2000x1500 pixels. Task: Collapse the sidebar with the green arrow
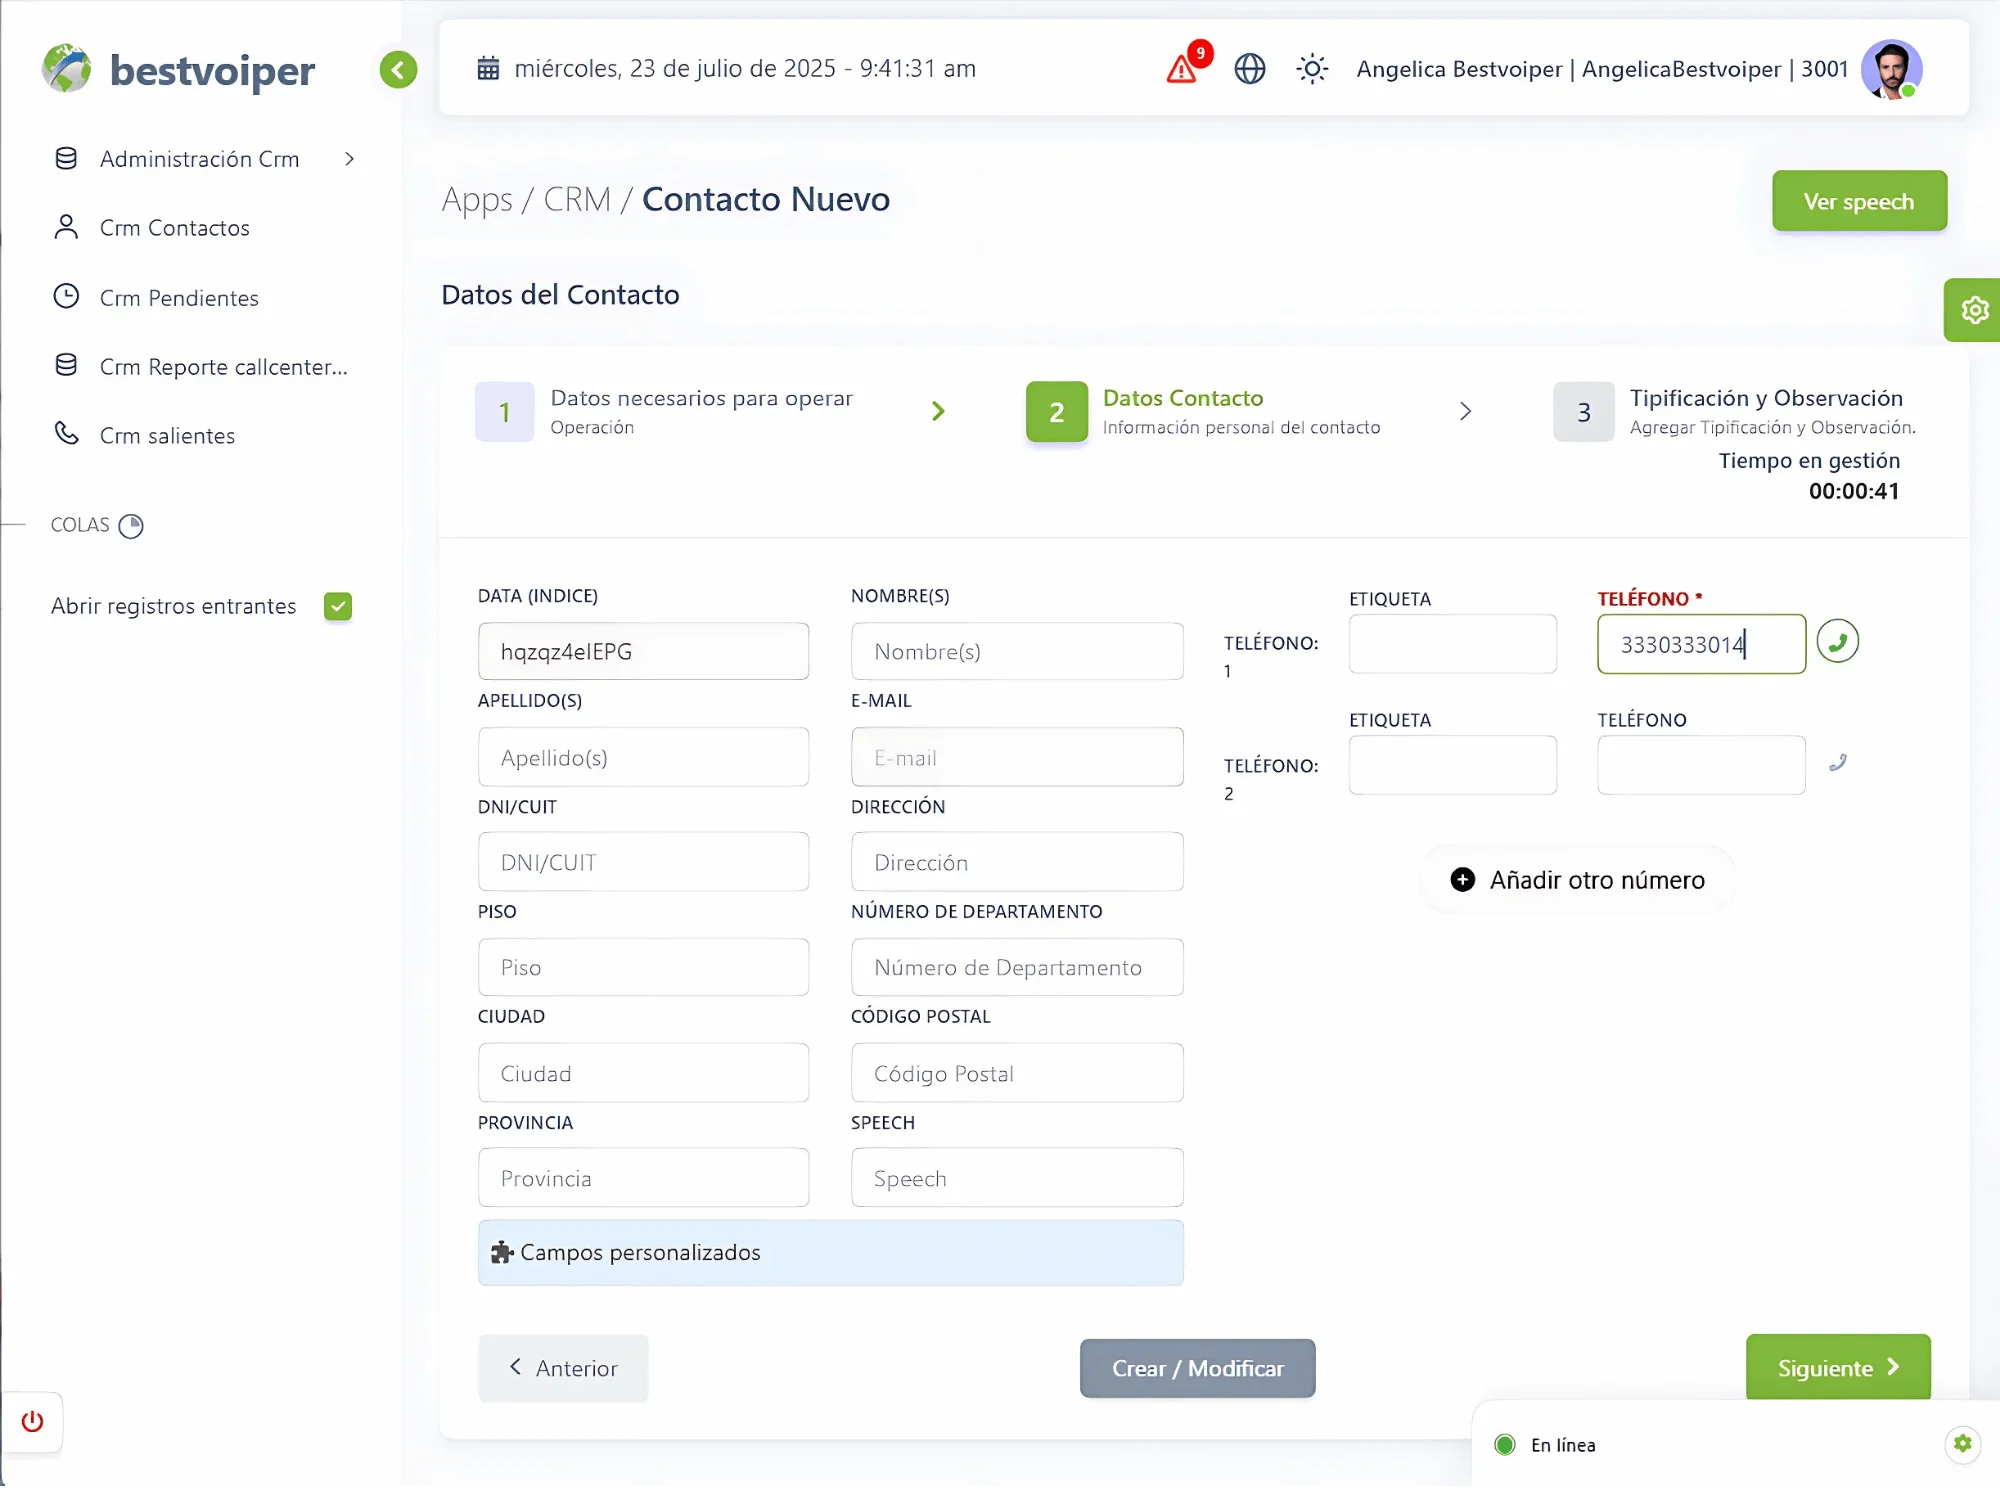[x=398, y=70]
